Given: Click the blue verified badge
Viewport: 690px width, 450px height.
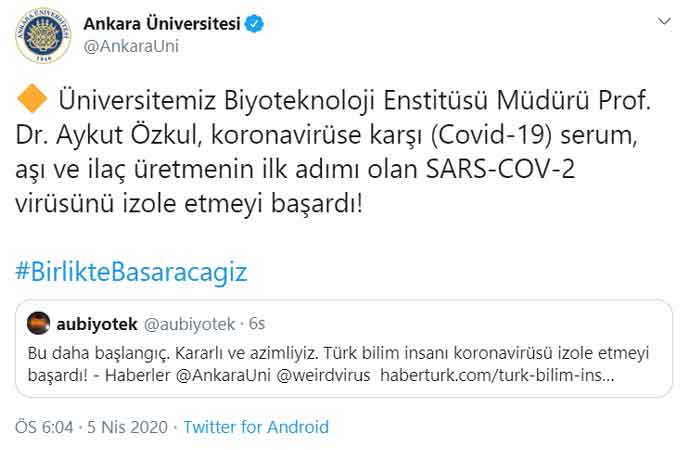Looking at the screenshot, I should [255, 24].
